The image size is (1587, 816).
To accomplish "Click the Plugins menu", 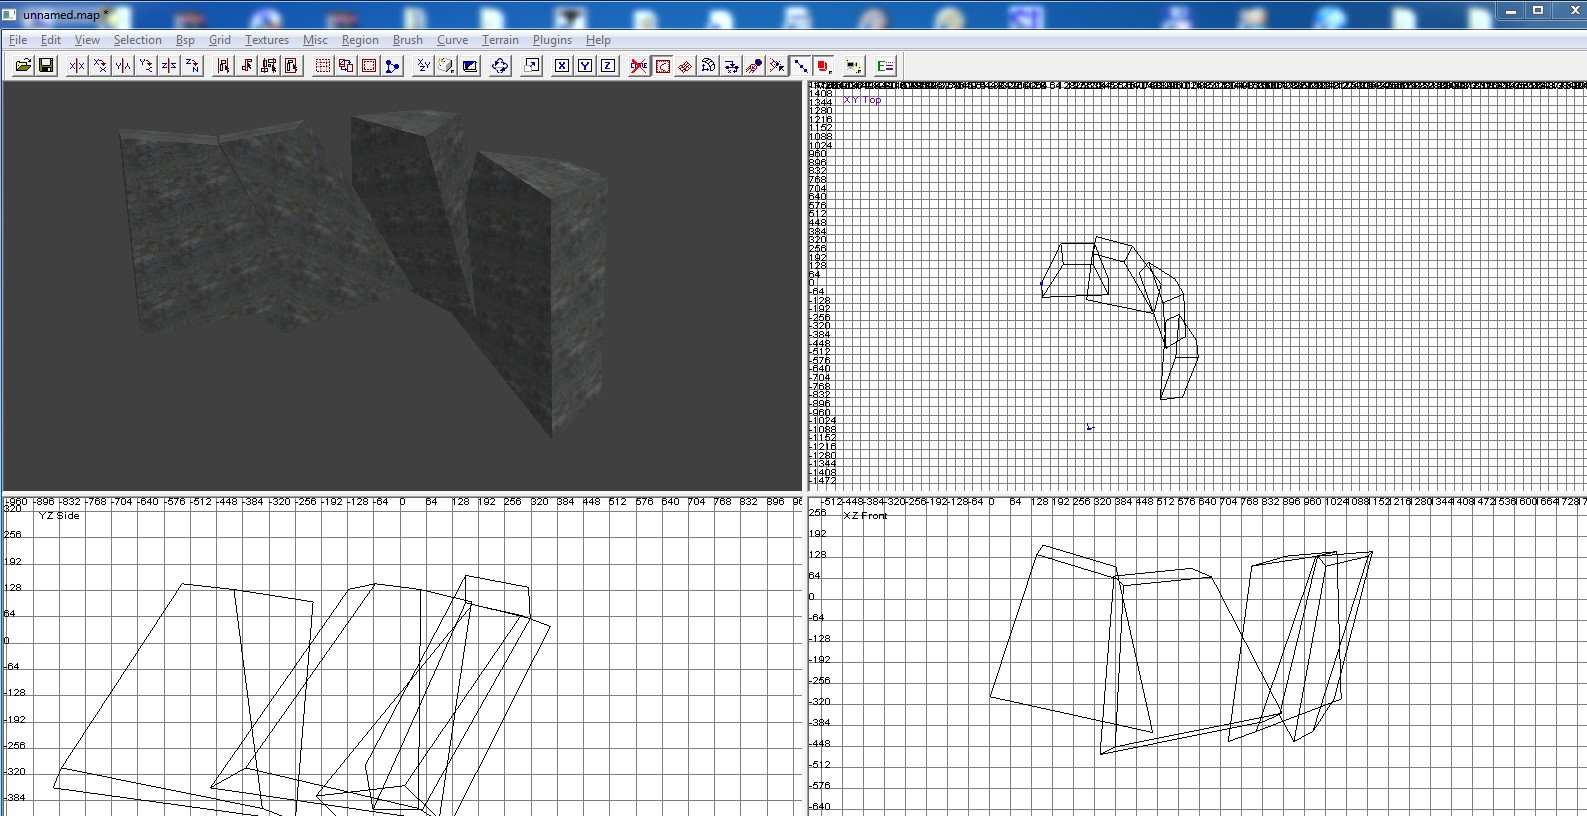I will point(552,40).
